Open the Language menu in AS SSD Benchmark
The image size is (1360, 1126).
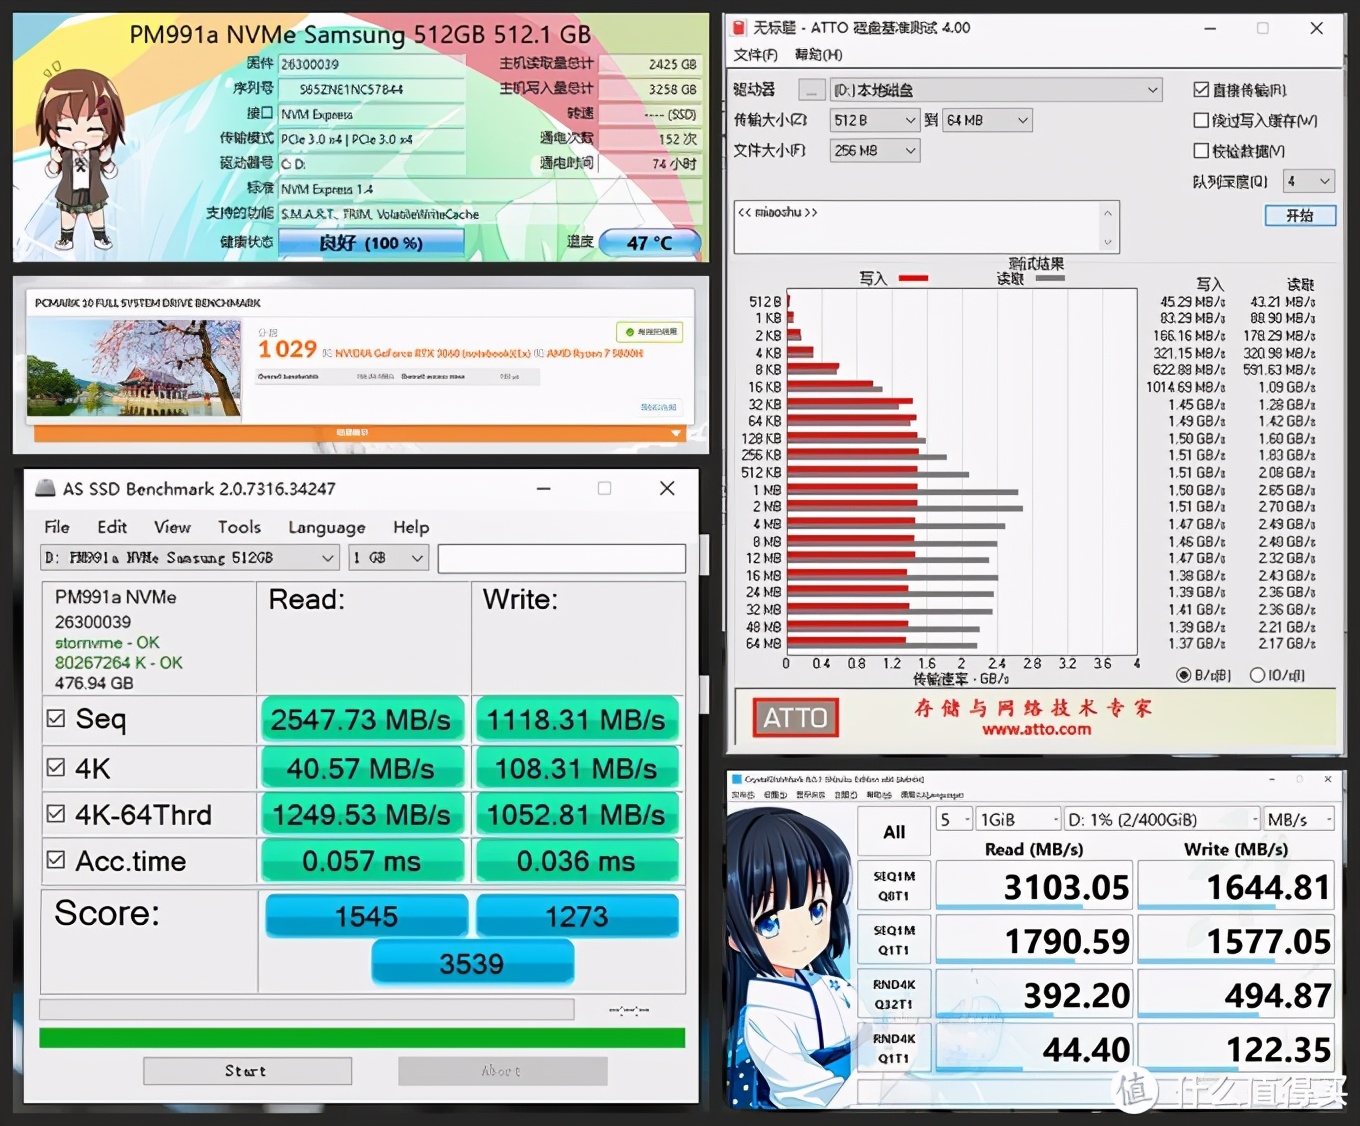click(327, 528)
